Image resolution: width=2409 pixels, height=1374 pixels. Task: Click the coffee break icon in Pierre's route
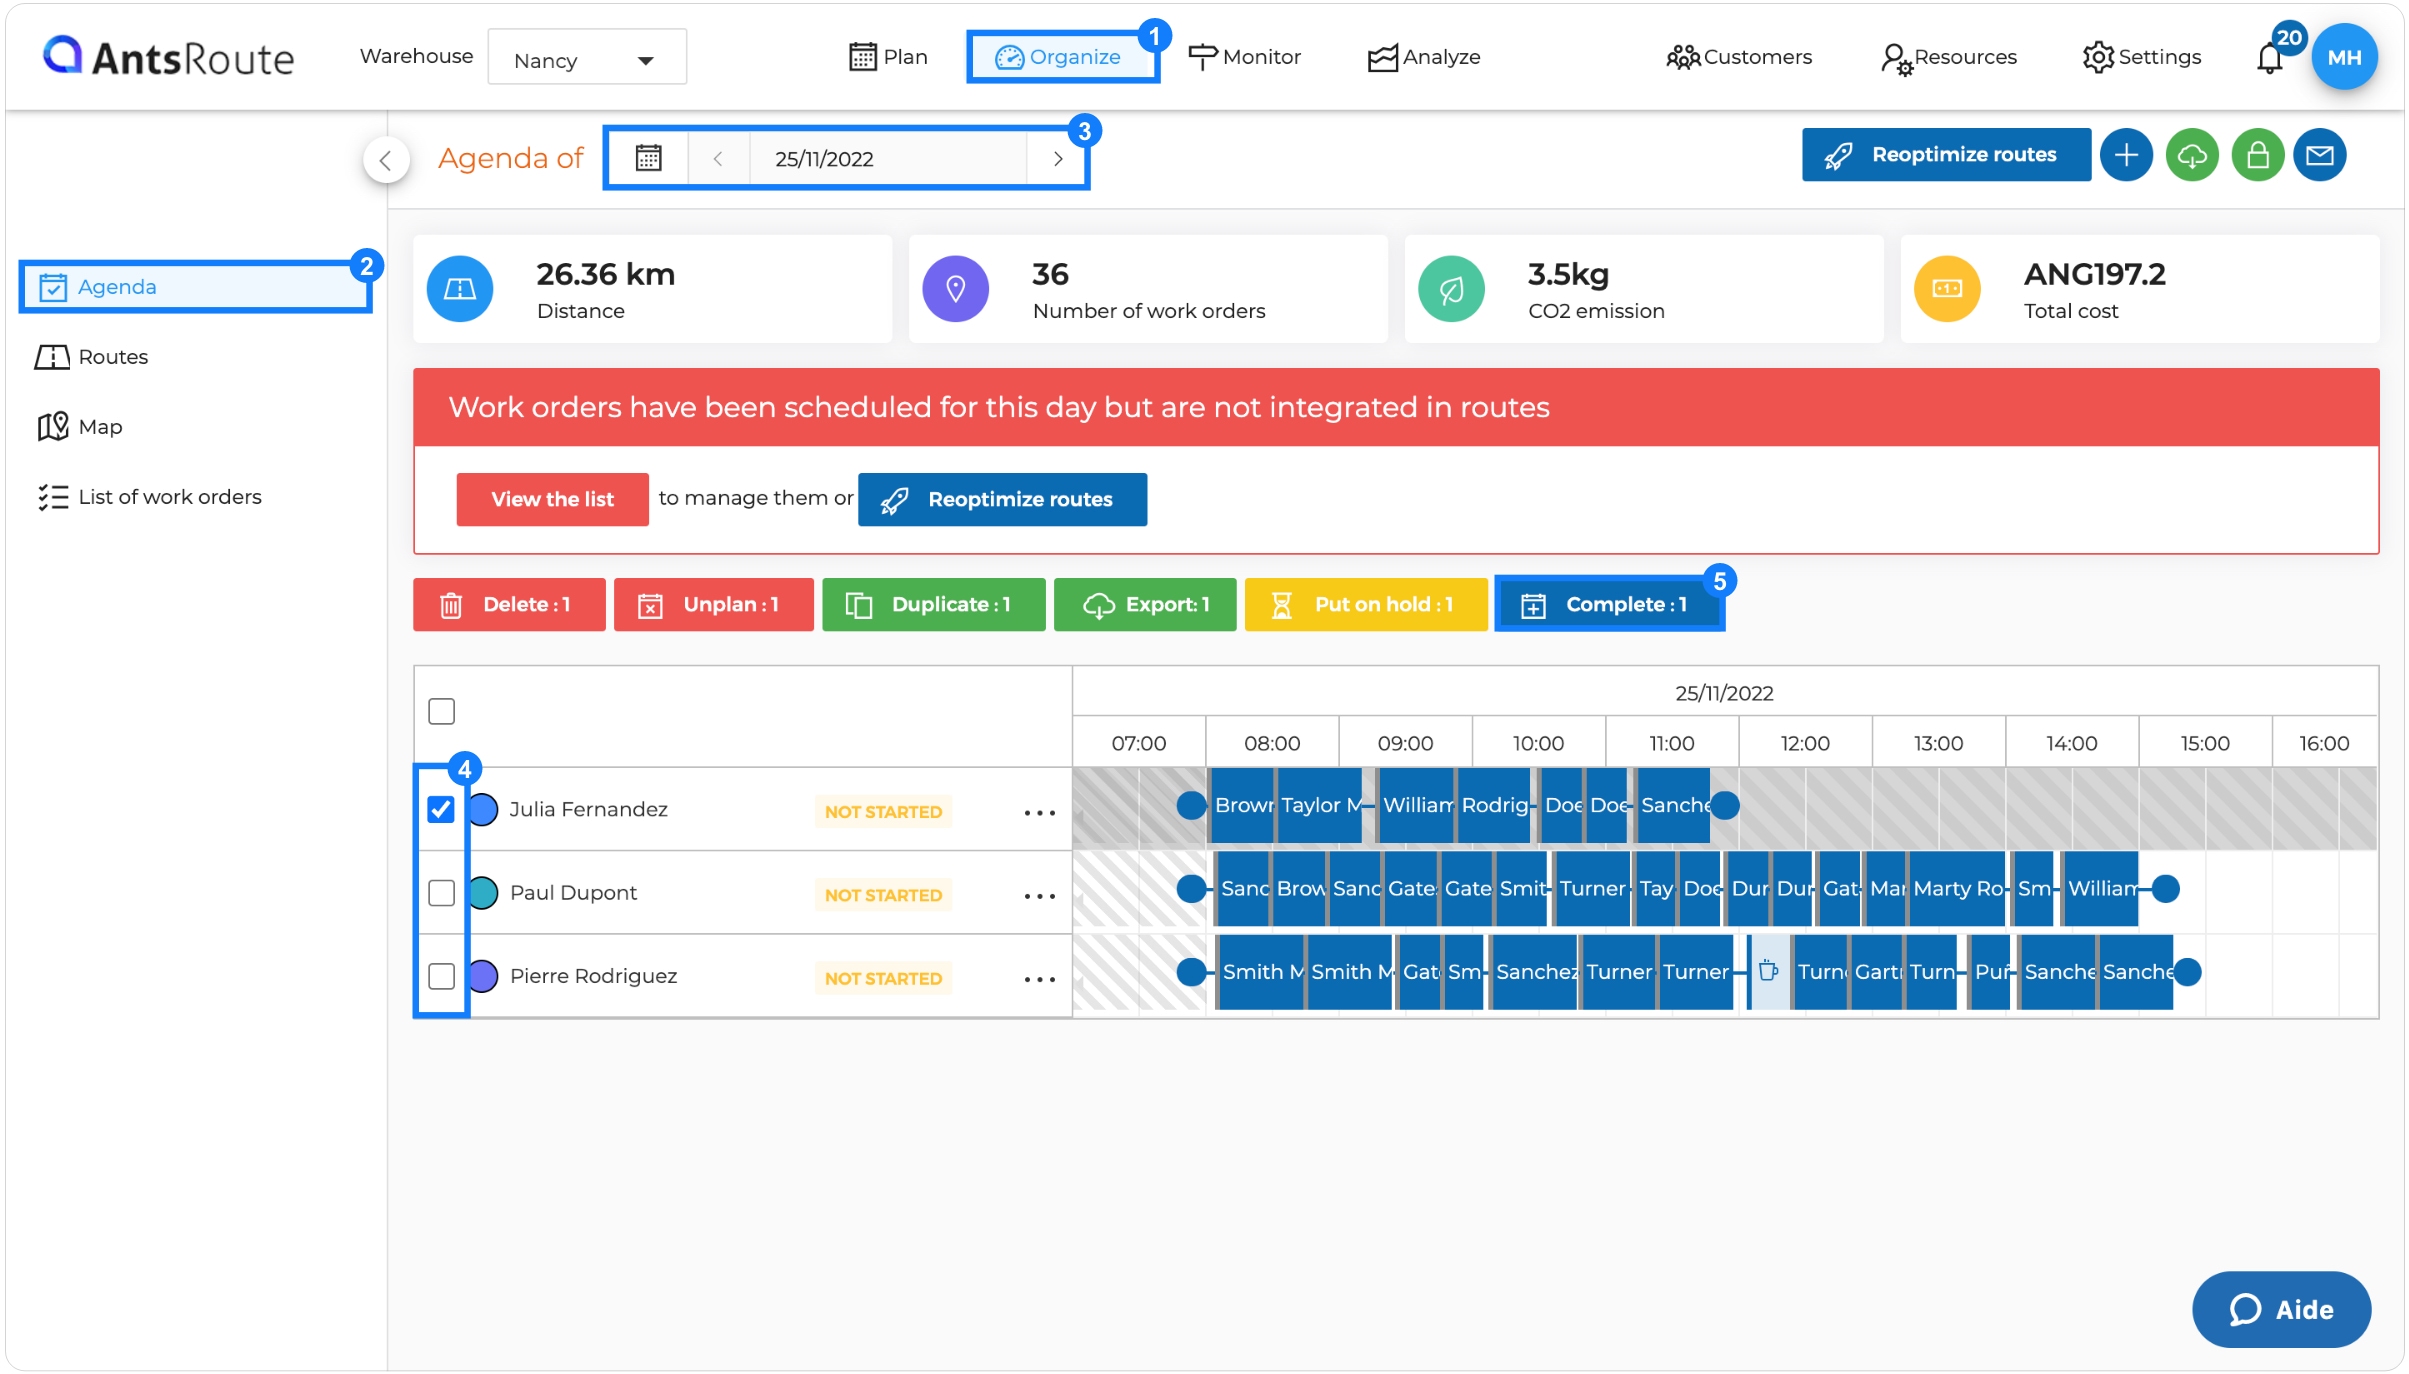(x=1768, y=971)
